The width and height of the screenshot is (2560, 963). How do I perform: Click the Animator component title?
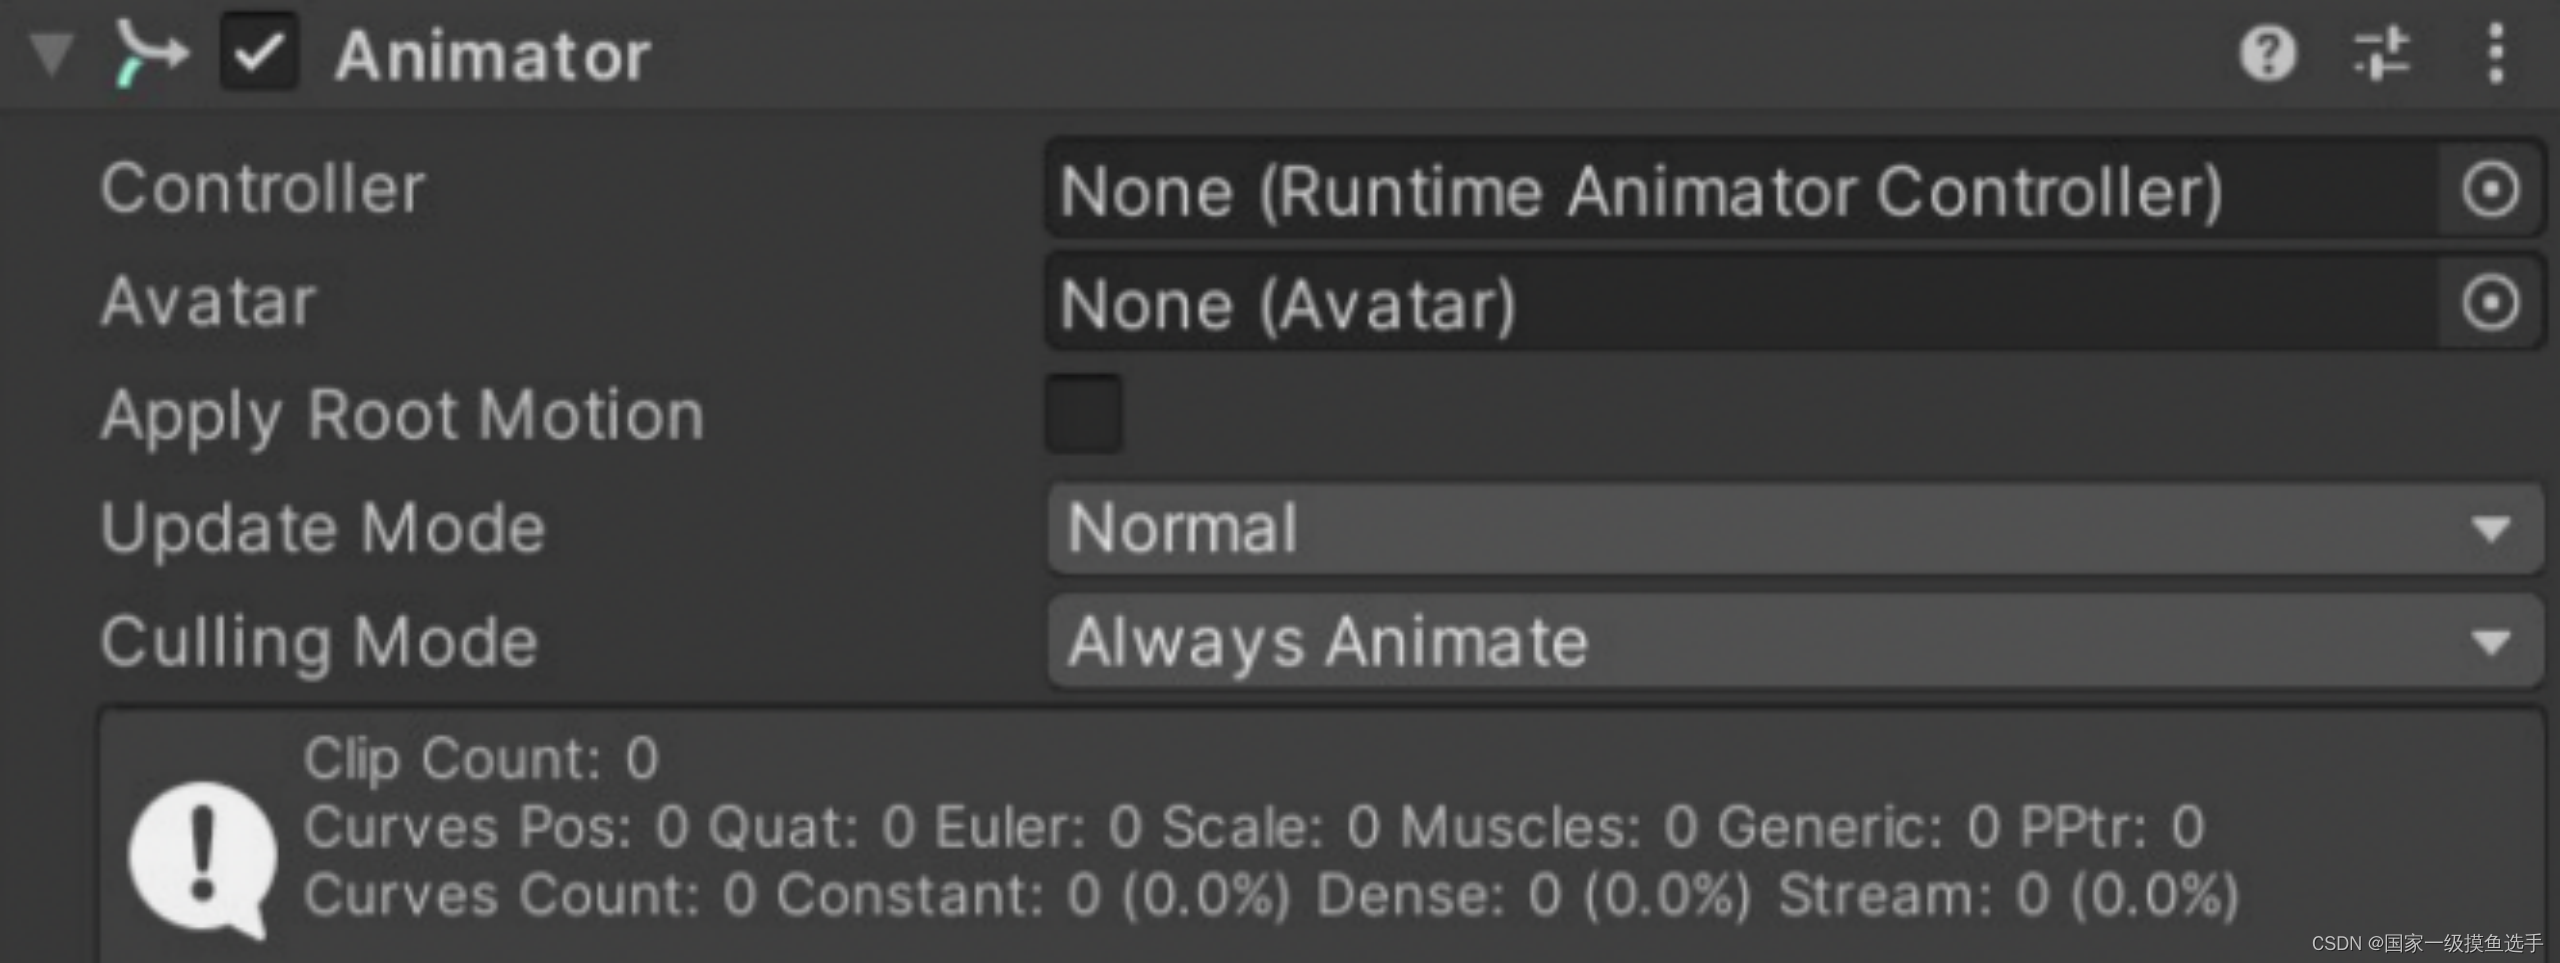click(x=493, y=55)
